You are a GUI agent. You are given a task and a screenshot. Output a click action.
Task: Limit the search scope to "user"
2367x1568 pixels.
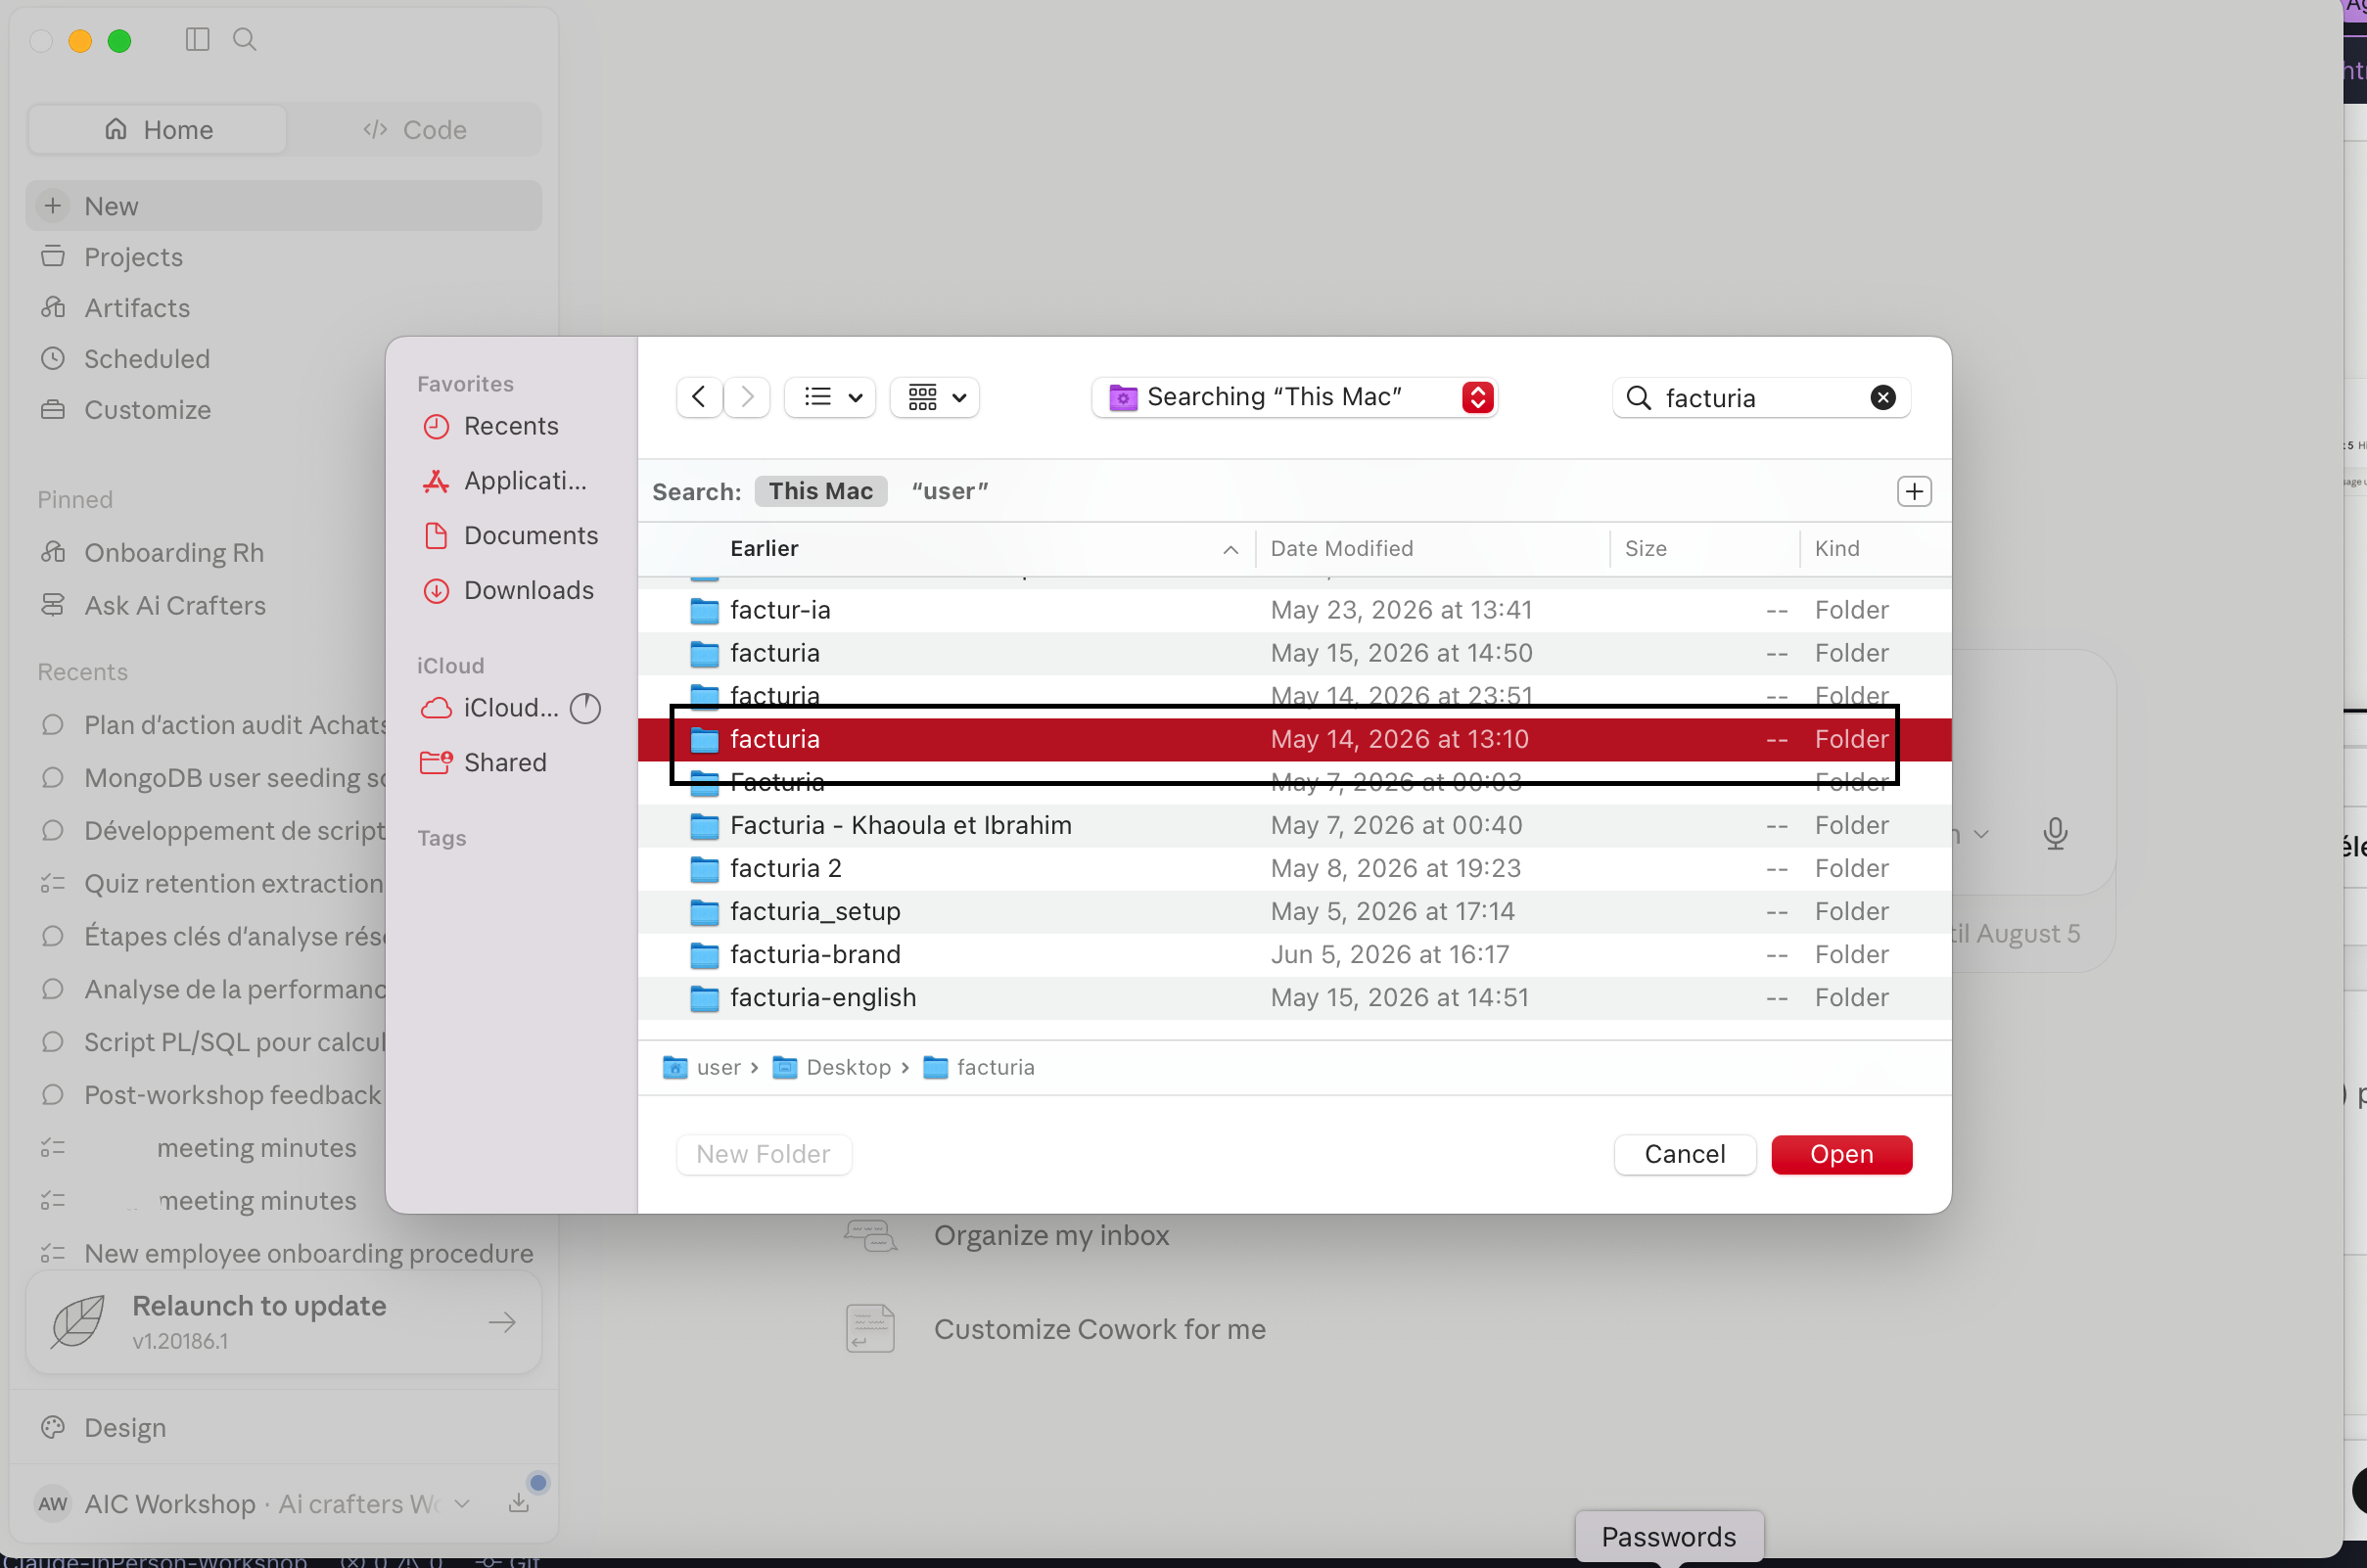pos(949,491)
